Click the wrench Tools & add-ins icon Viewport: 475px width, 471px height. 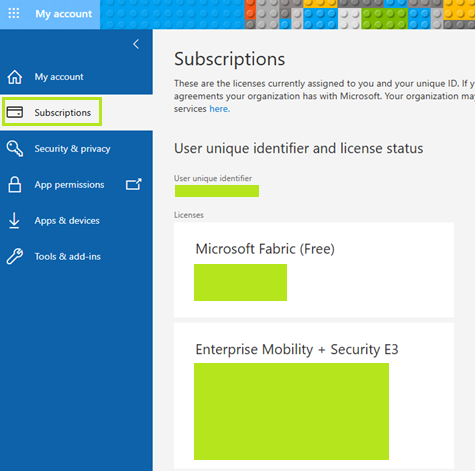[15, 256]
